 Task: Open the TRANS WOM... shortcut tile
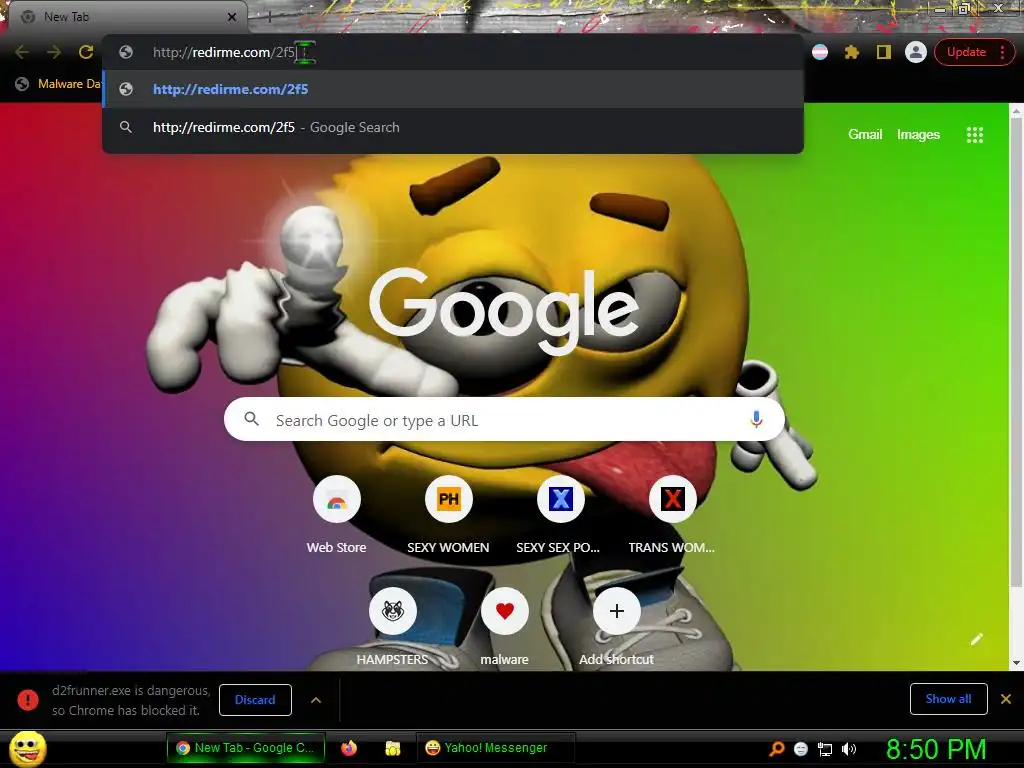click(672, 516)
